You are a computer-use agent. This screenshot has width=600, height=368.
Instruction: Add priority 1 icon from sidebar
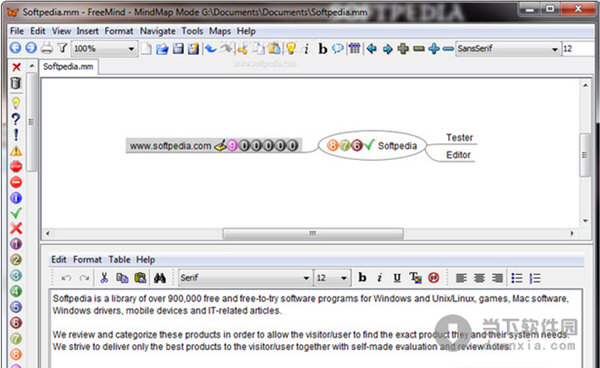click(16, 244)
